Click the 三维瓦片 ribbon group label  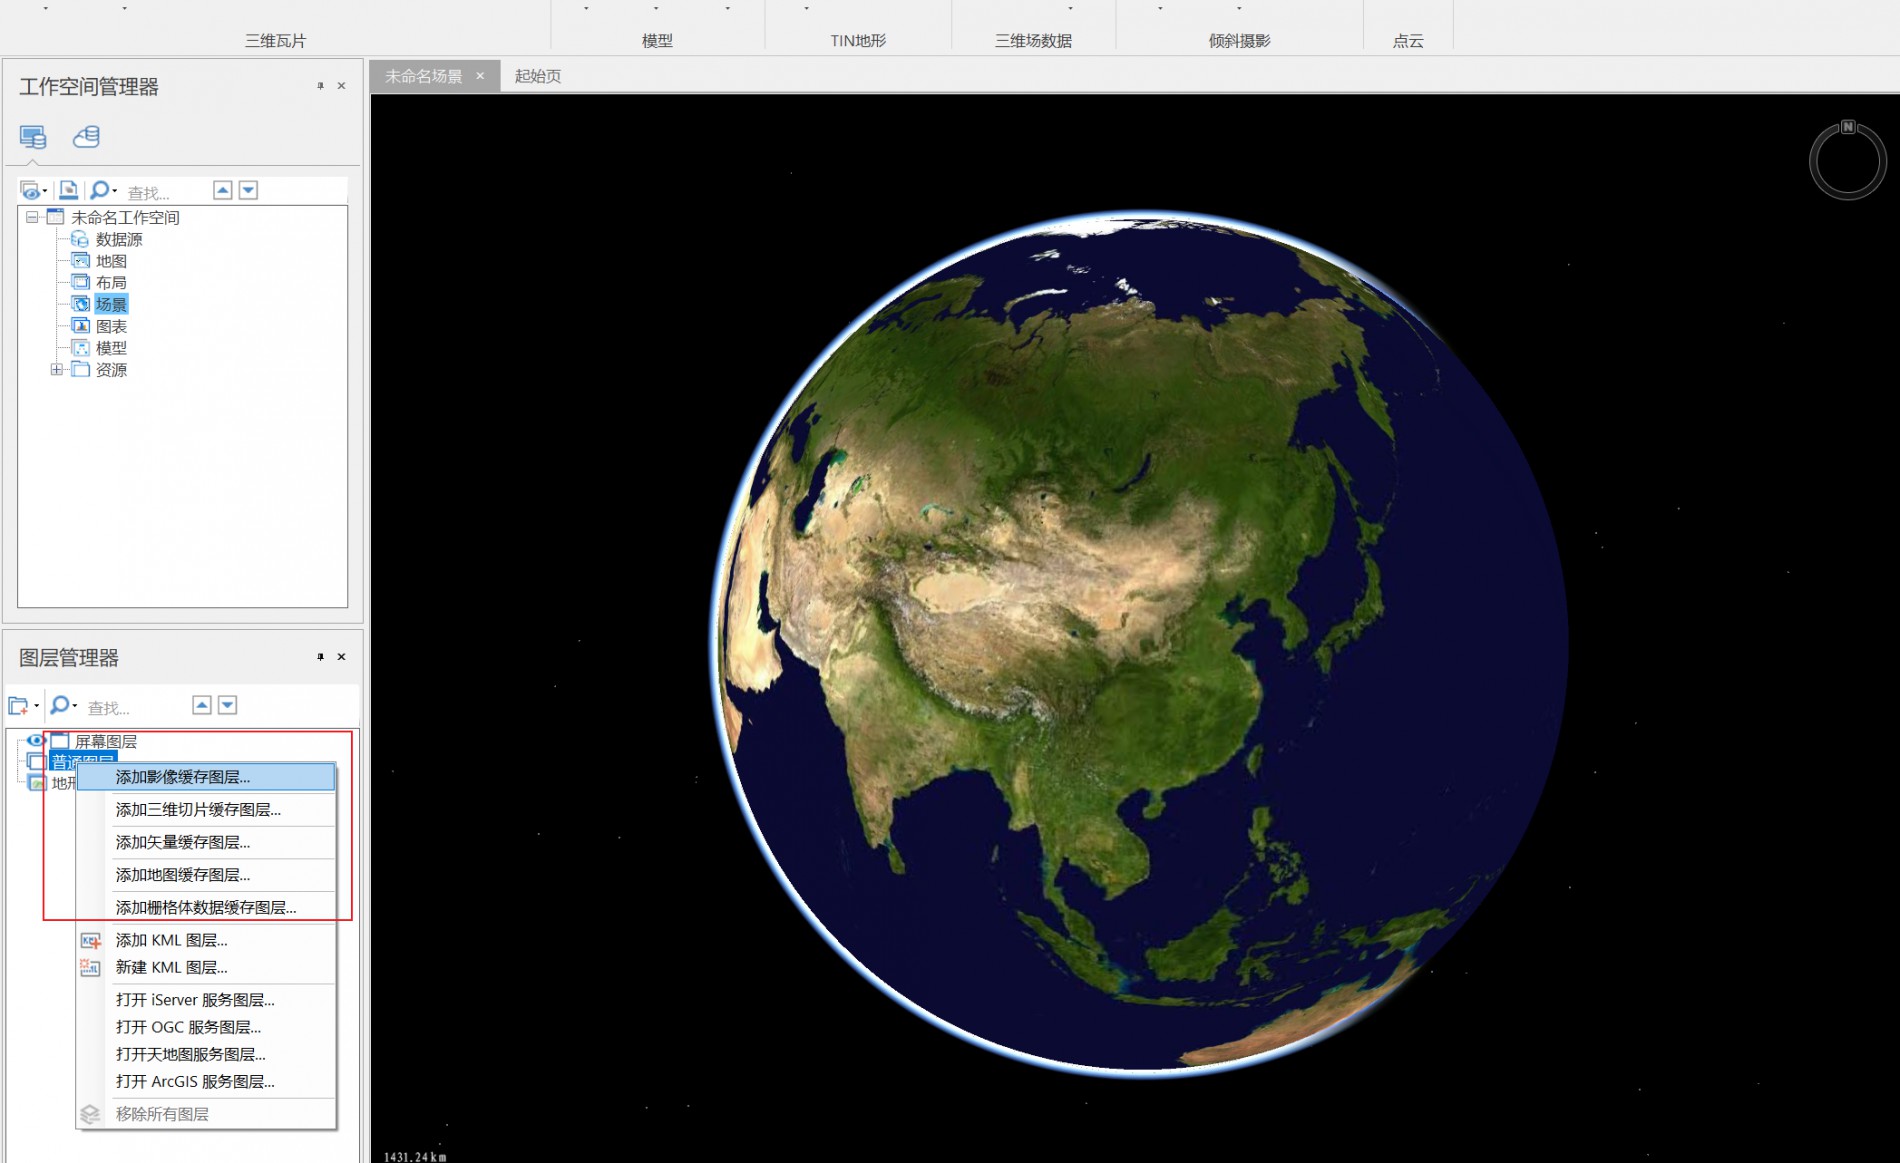[276, 41]
